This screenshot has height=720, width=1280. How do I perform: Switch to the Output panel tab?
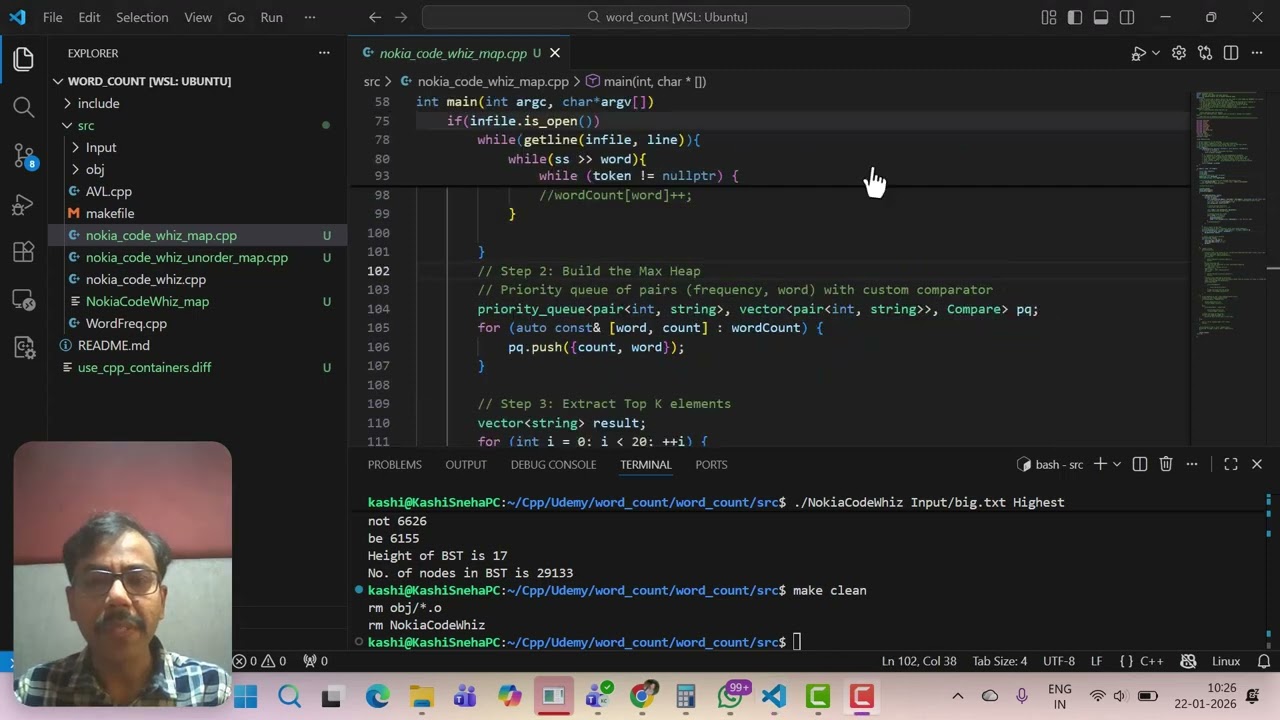click(466, 464)
